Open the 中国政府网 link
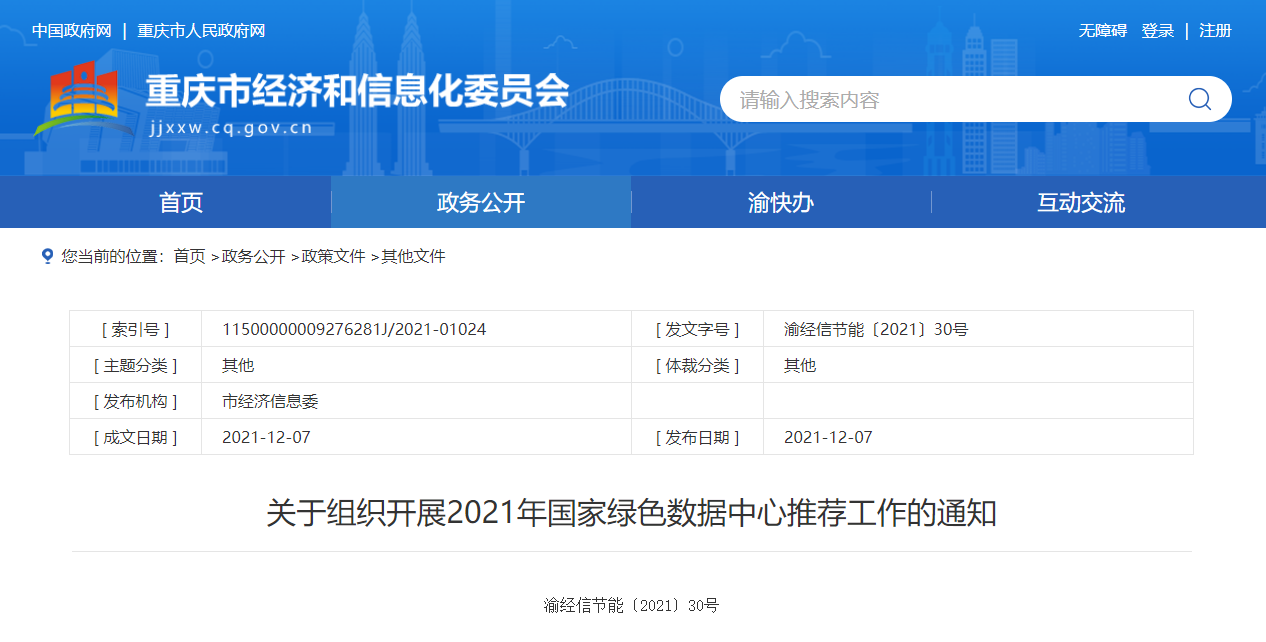This screenshot has height=642, width=1266. click(x=71, y=31)
